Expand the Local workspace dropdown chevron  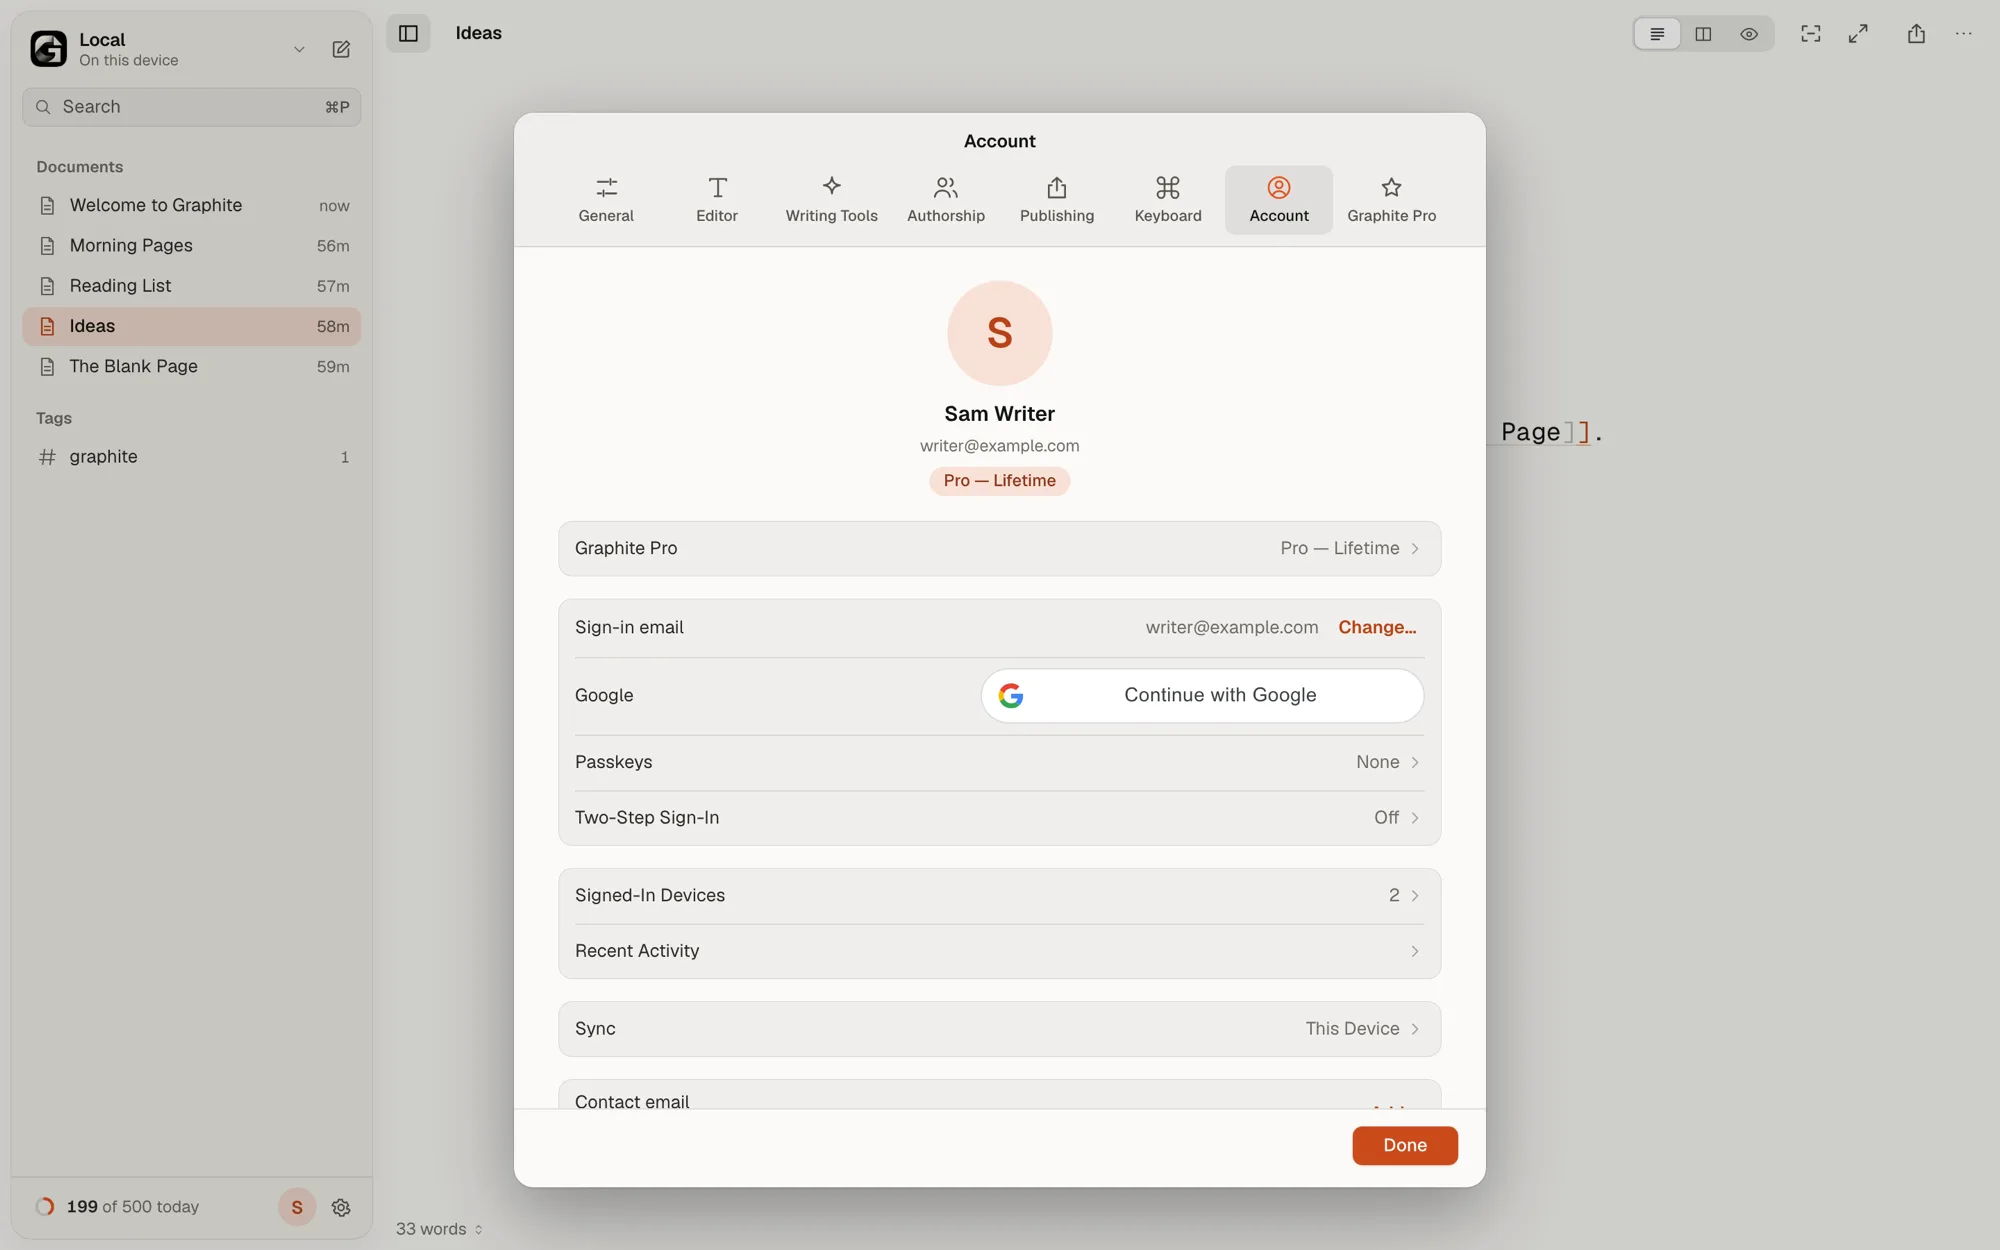point(299,49)
